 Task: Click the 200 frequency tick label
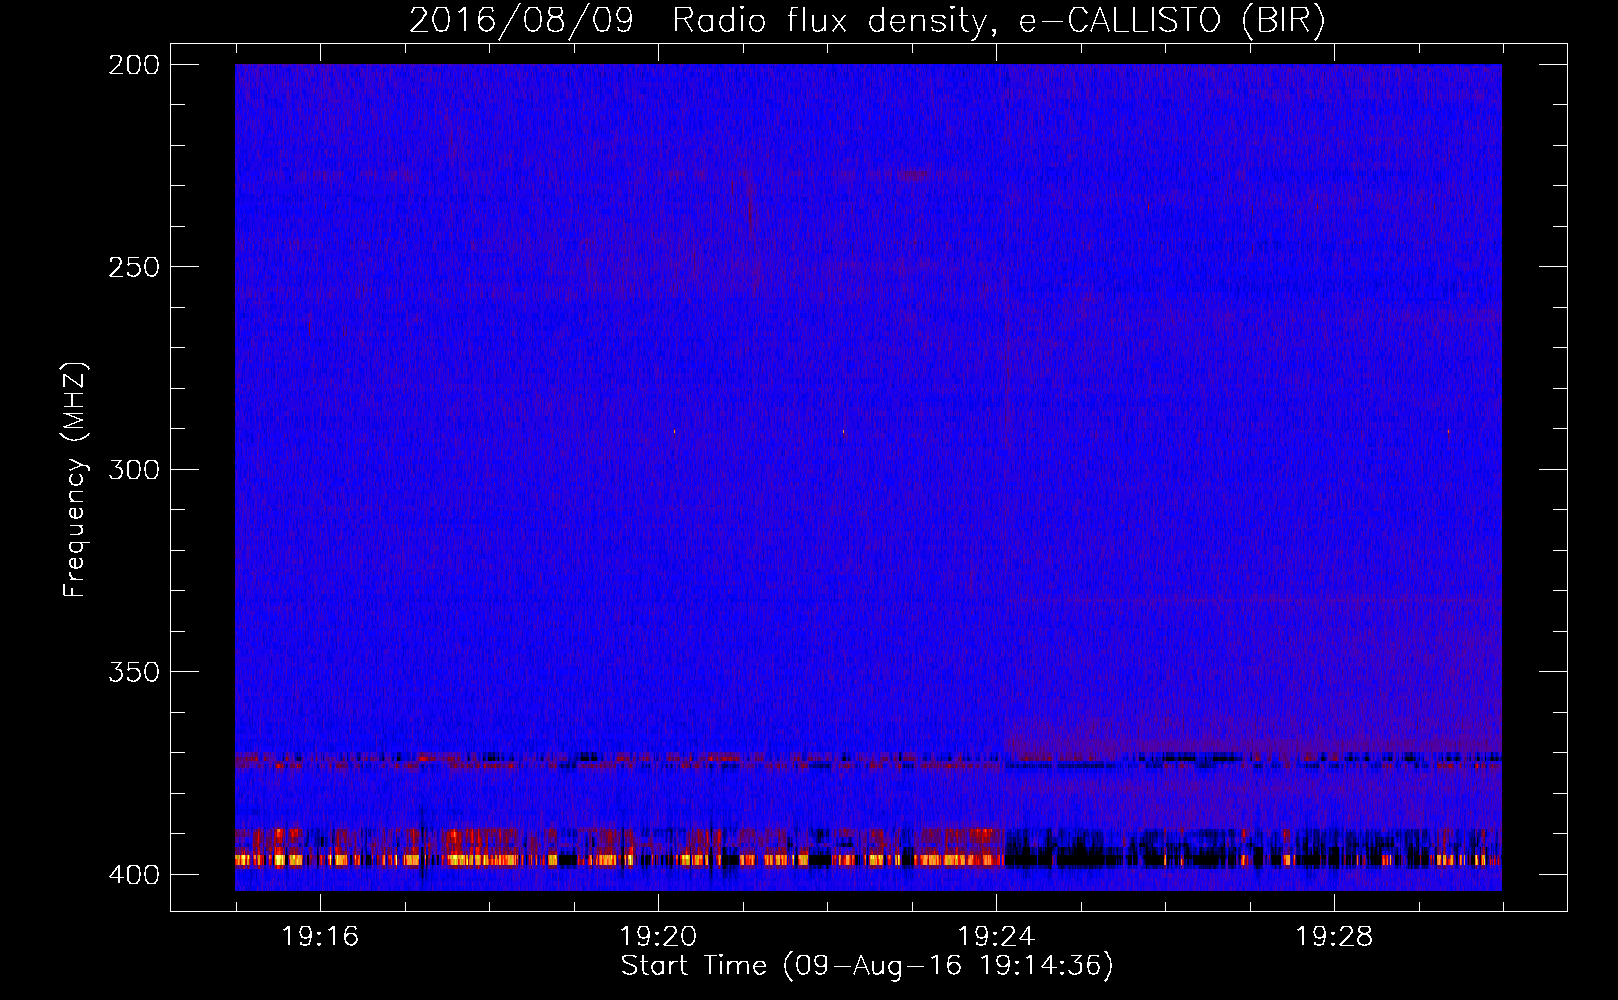(x=133, y=65)
